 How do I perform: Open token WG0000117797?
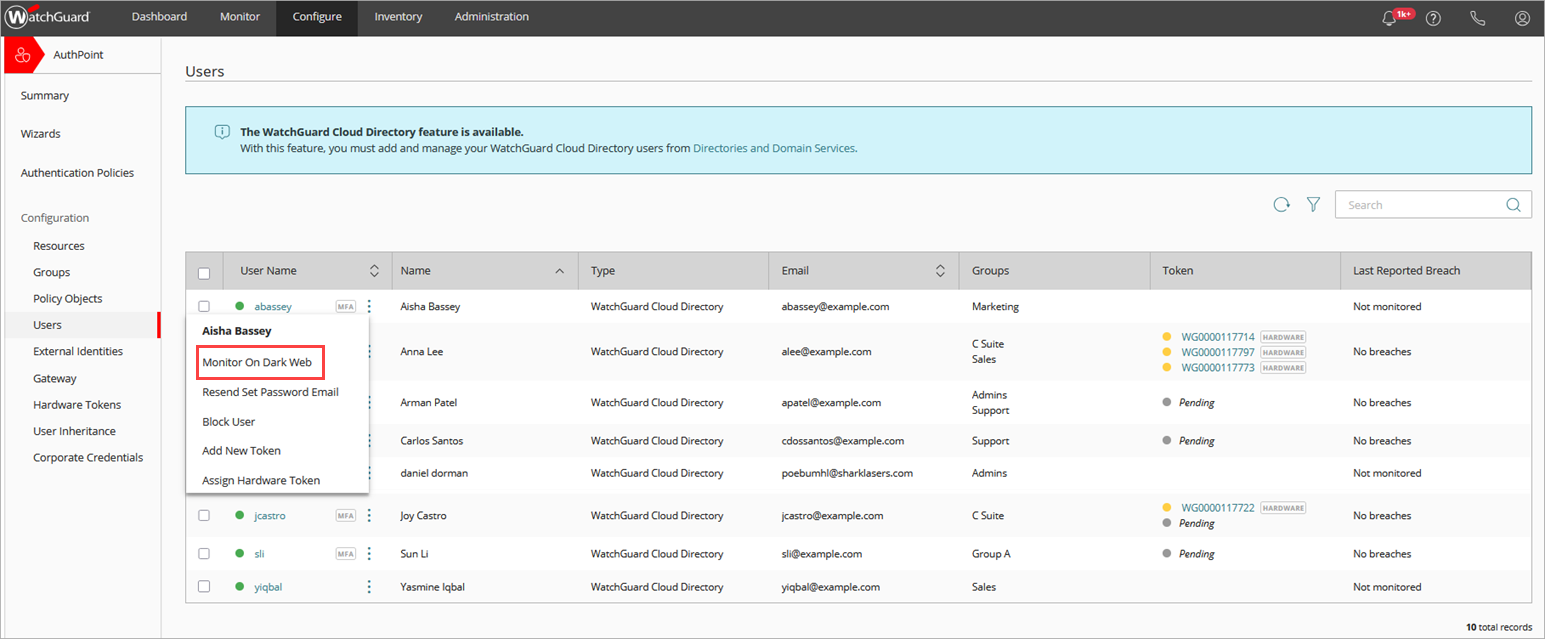[x=1218, y=352]
